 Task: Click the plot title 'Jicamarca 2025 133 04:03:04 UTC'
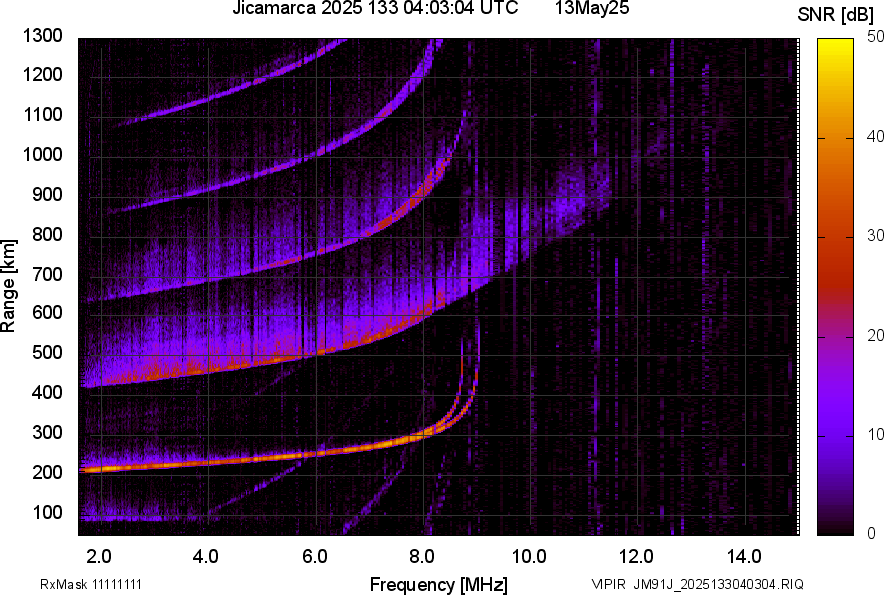click(x=375, y=8)
